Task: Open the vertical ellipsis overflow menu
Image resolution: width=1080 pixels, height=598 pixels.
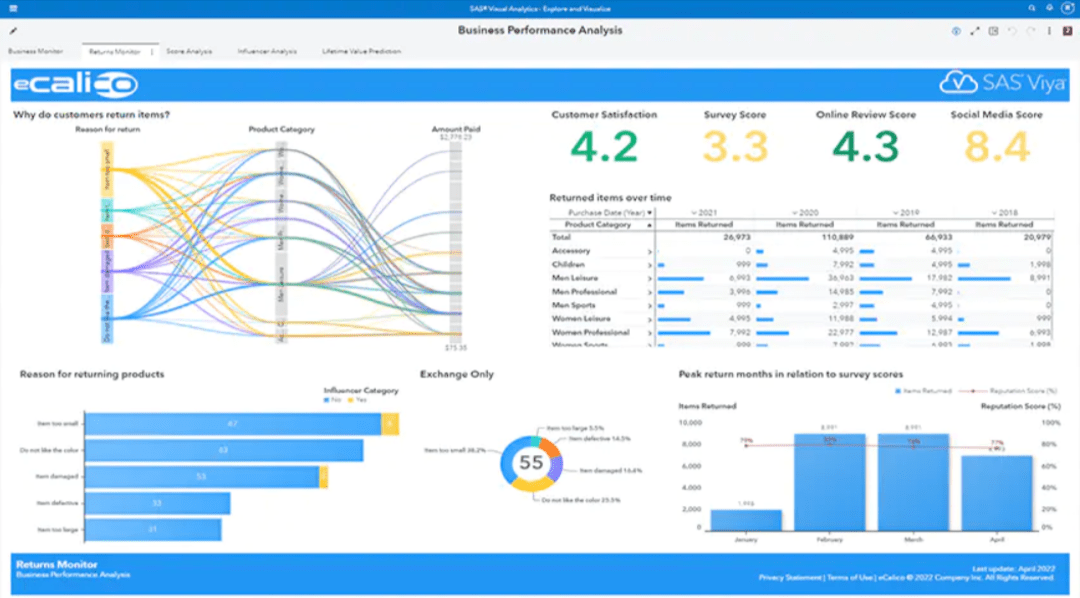Action: (1050, 31)
